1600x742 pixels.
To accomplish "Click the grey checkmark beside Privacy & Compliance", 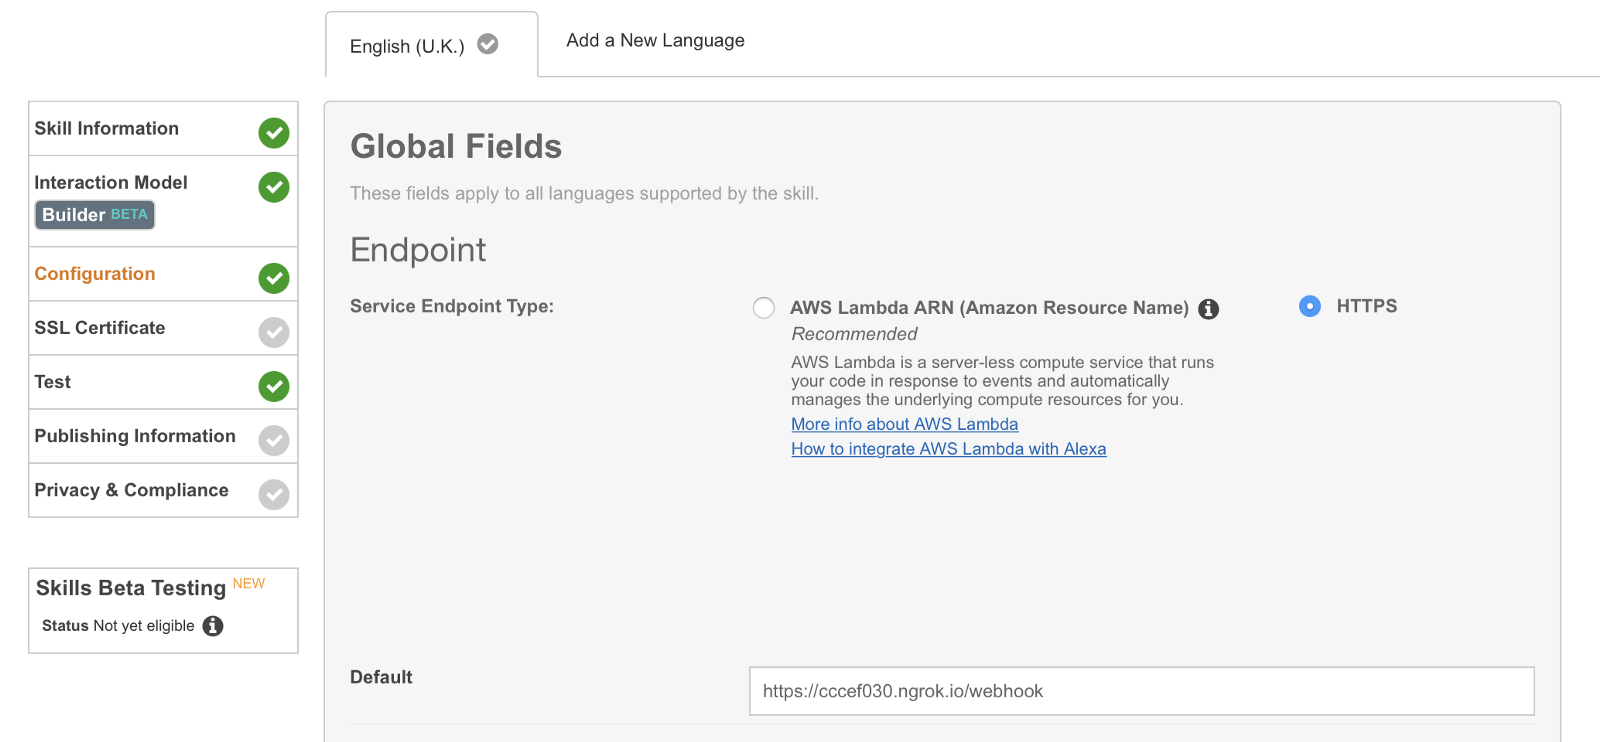I will tap(274, 494).
